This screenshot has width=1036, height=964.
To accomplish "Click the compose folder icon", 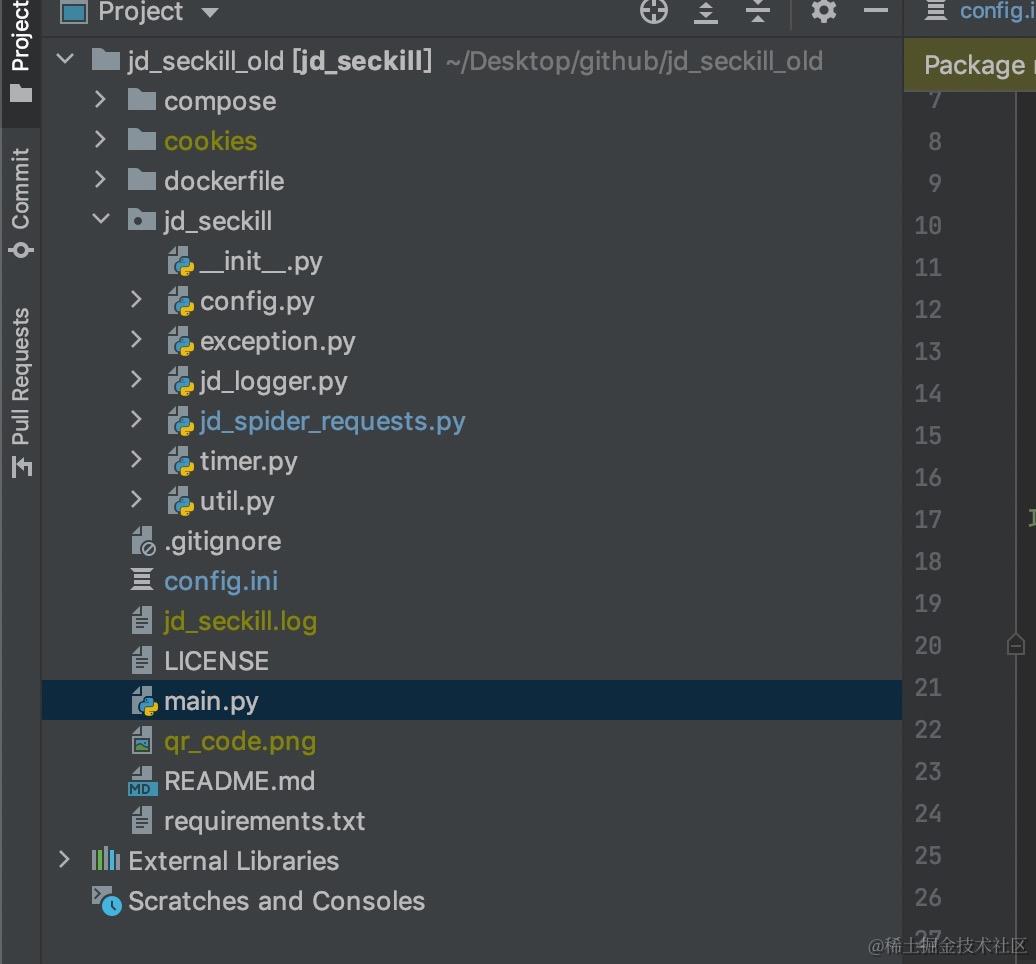I will pos(141,100).
